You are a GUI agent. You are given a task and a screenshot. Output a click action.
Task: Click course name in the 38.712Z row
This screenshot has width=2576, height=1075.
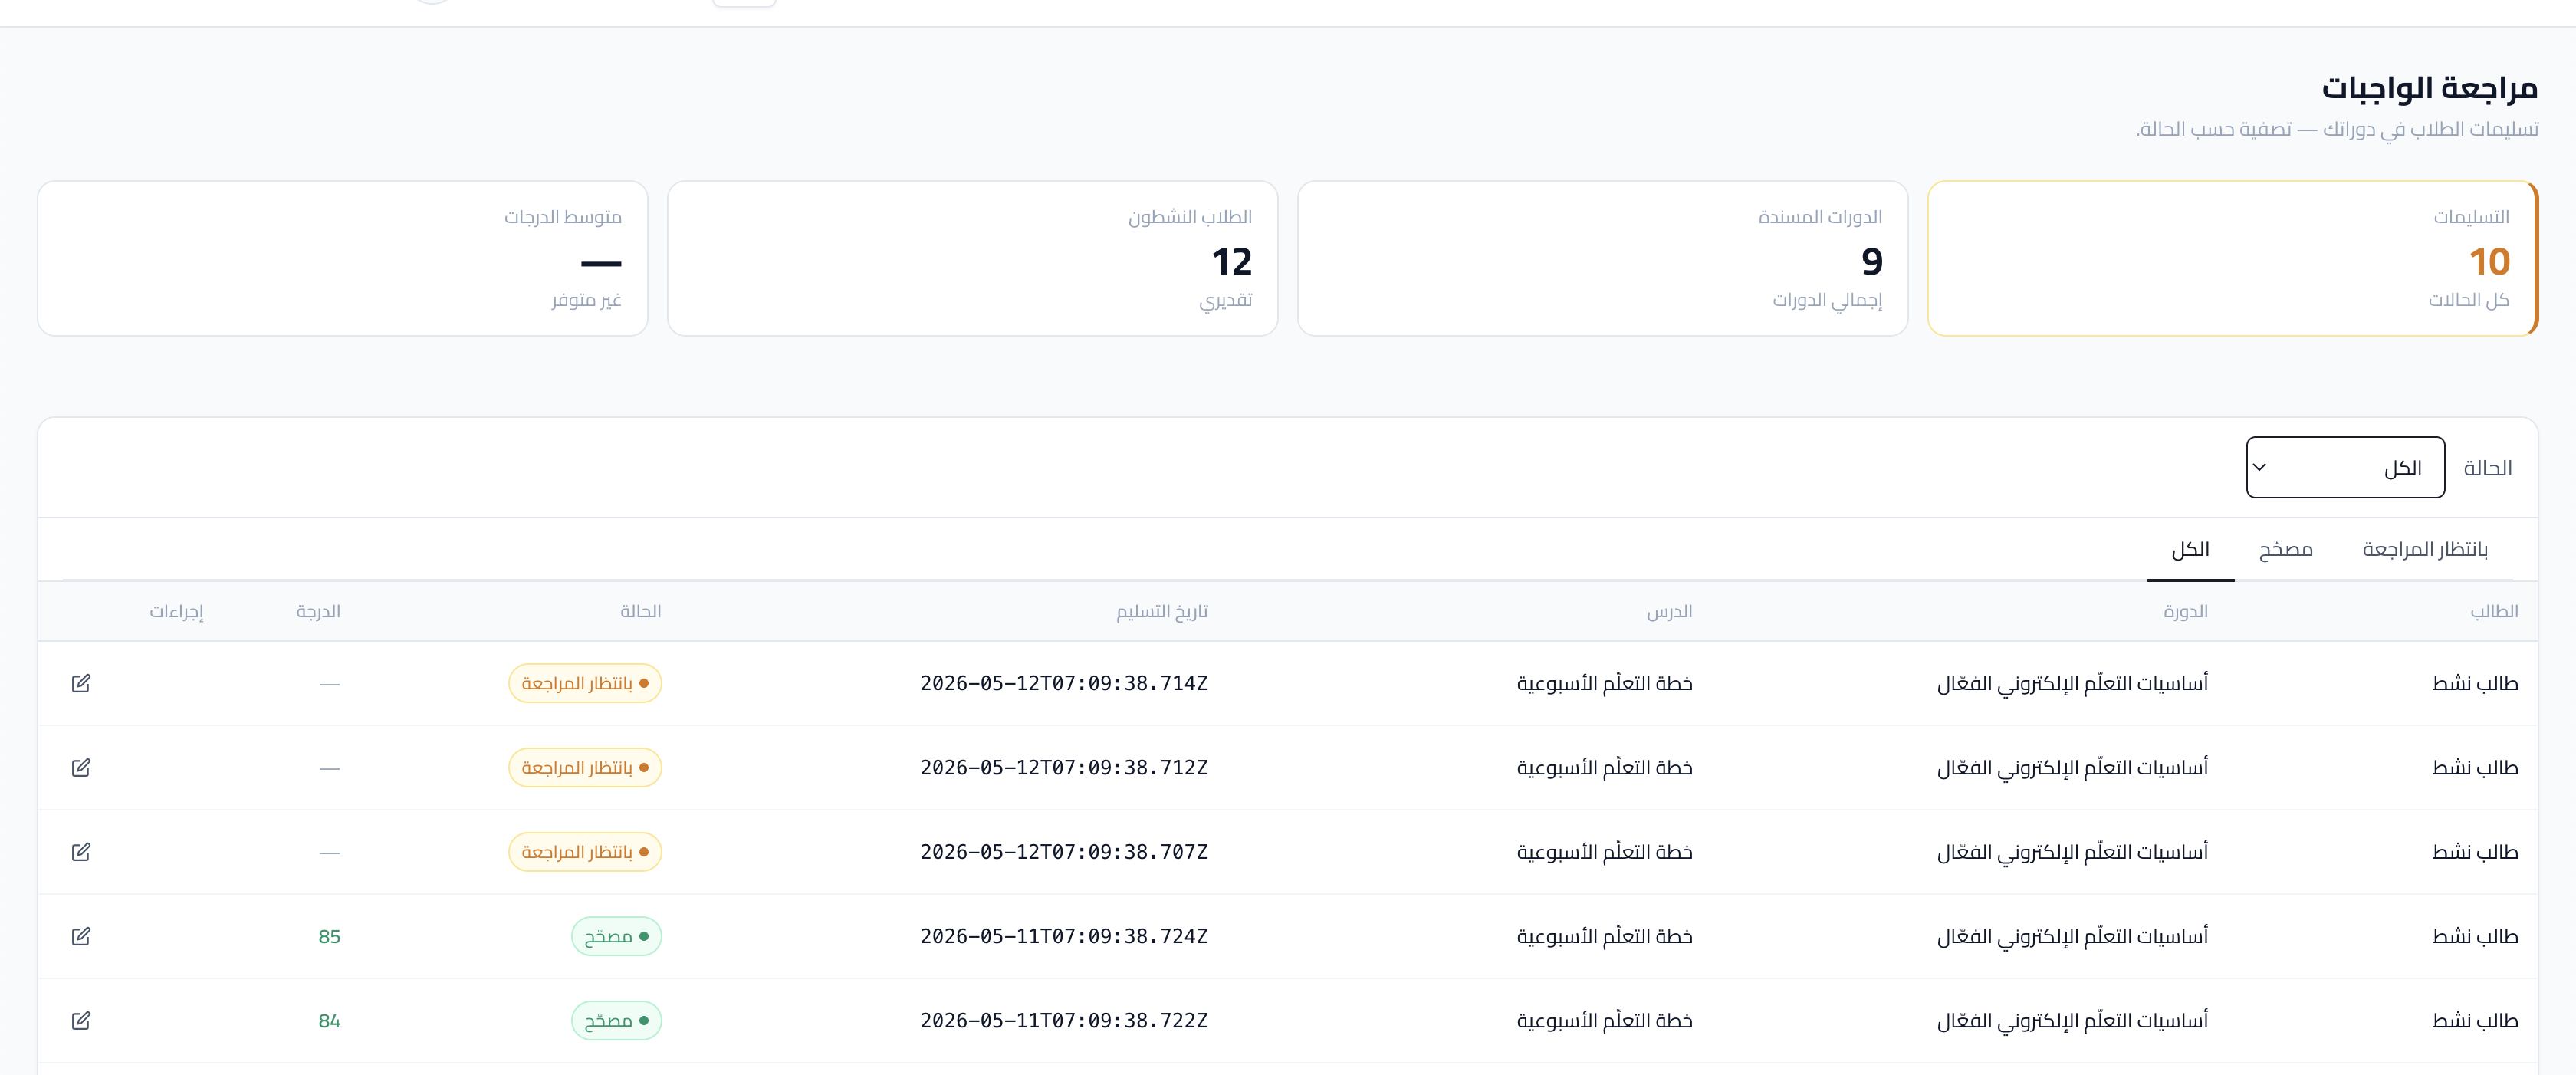click(2072, 767)
